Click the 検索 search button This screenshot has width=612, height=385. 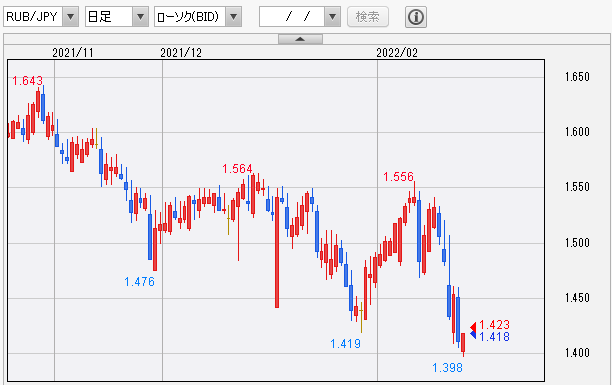[x=368, y=17]
